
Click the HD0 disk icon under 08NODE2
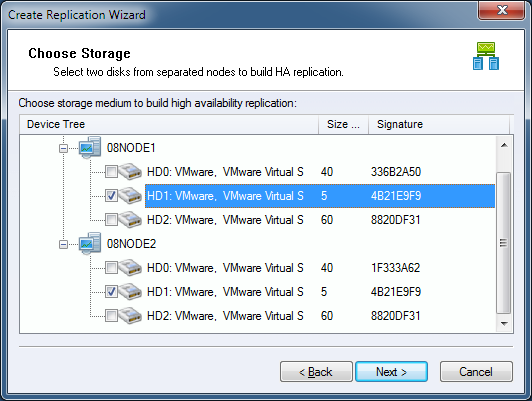130,267
